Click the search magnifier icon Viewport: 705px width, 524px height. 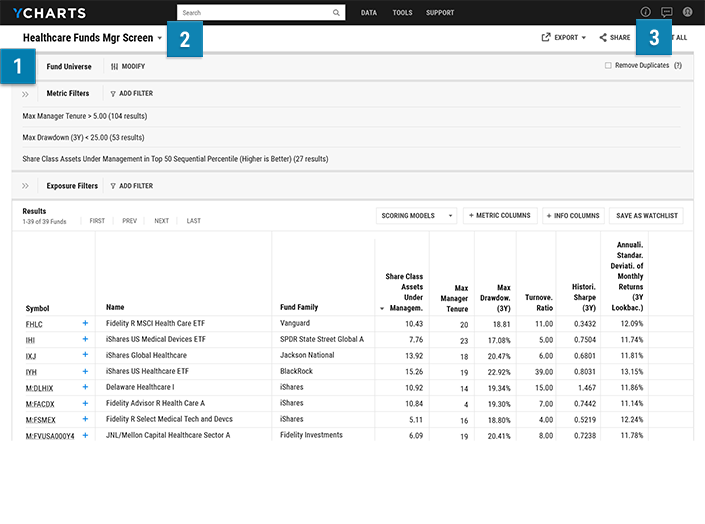336,13
